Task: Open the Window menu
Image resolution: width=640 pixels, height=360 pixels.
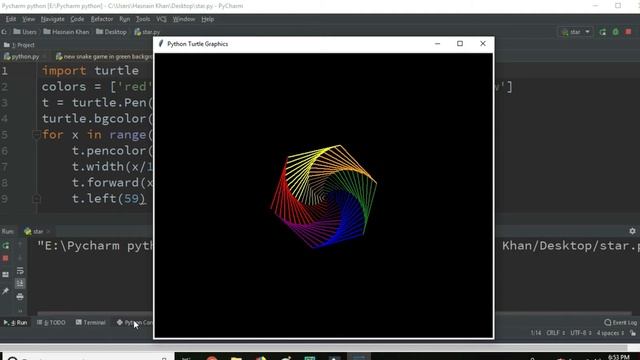Action: click(x=184, y=19)
